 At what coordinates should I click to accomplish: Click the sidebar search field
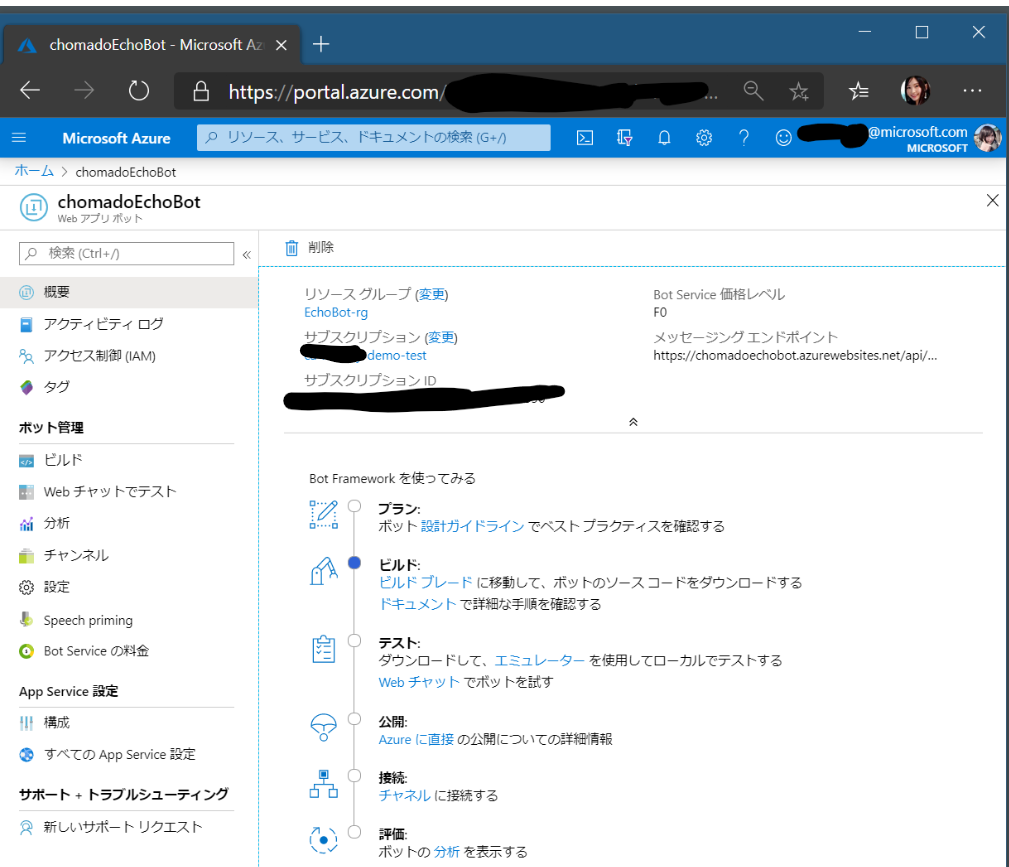(x=126, y=254)
